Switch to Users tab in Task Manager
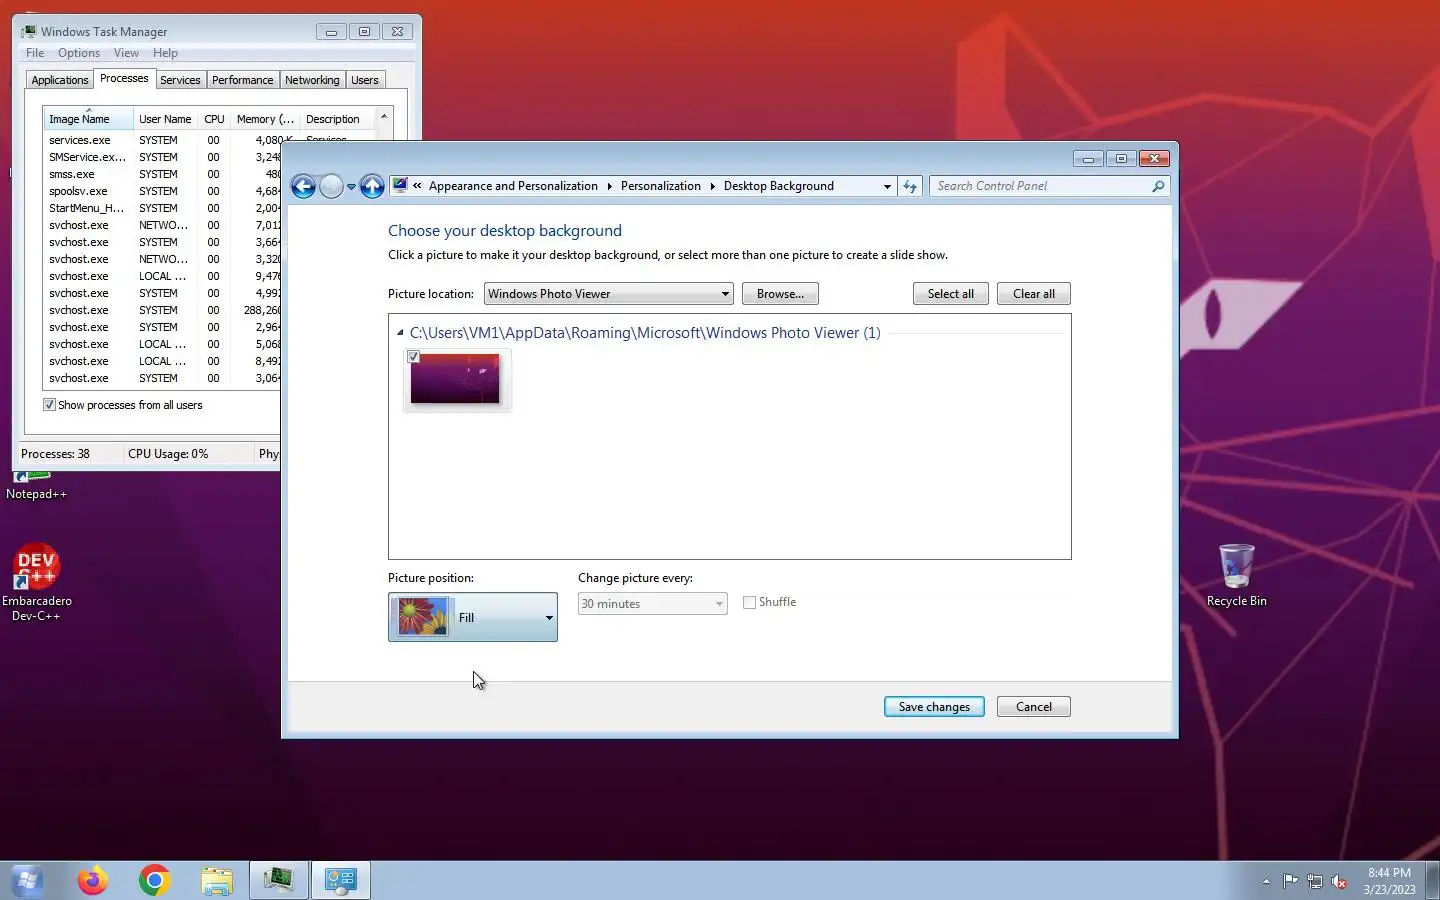 point(365,80)
